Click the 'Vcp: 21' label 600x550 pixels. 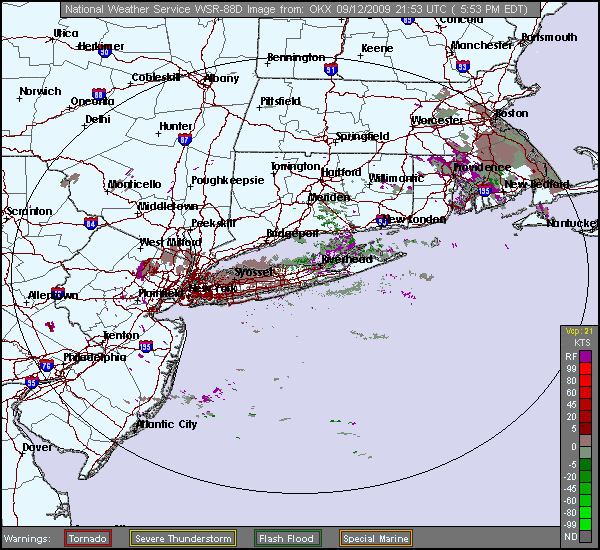[x=580, y=331]
